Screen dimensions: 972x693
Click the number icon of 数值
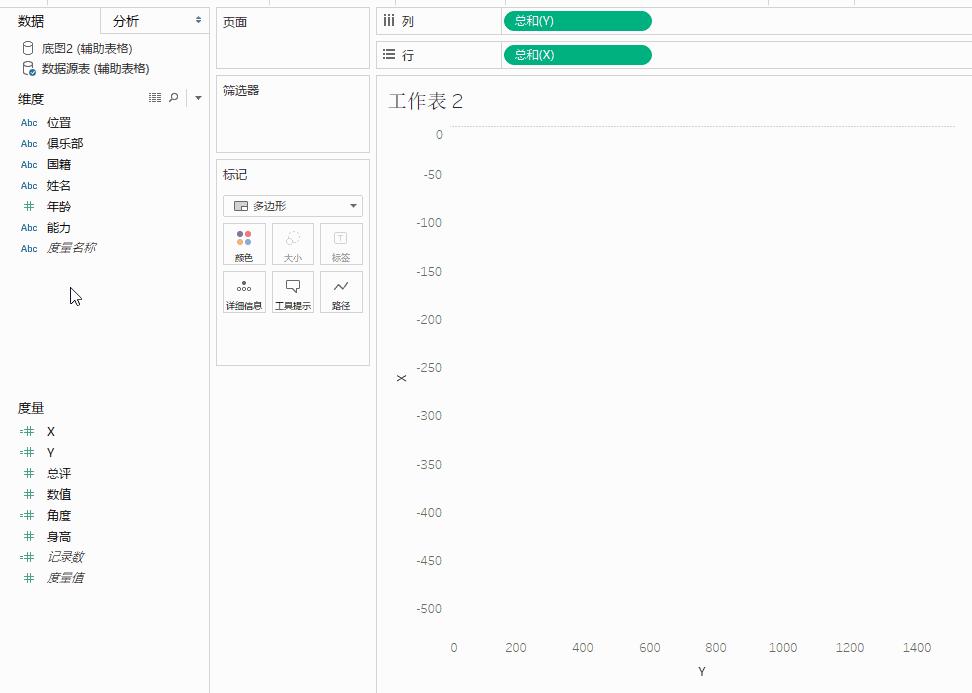point(29,495)
